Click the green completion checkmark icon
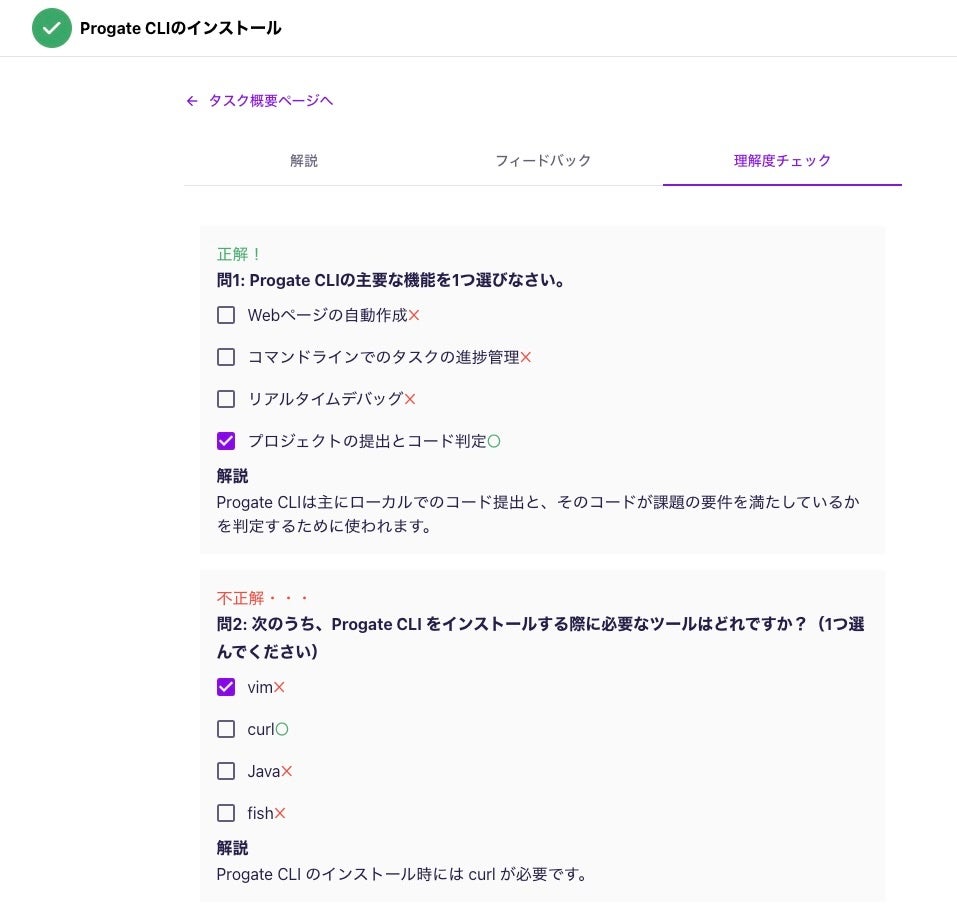 click(52, 28)
